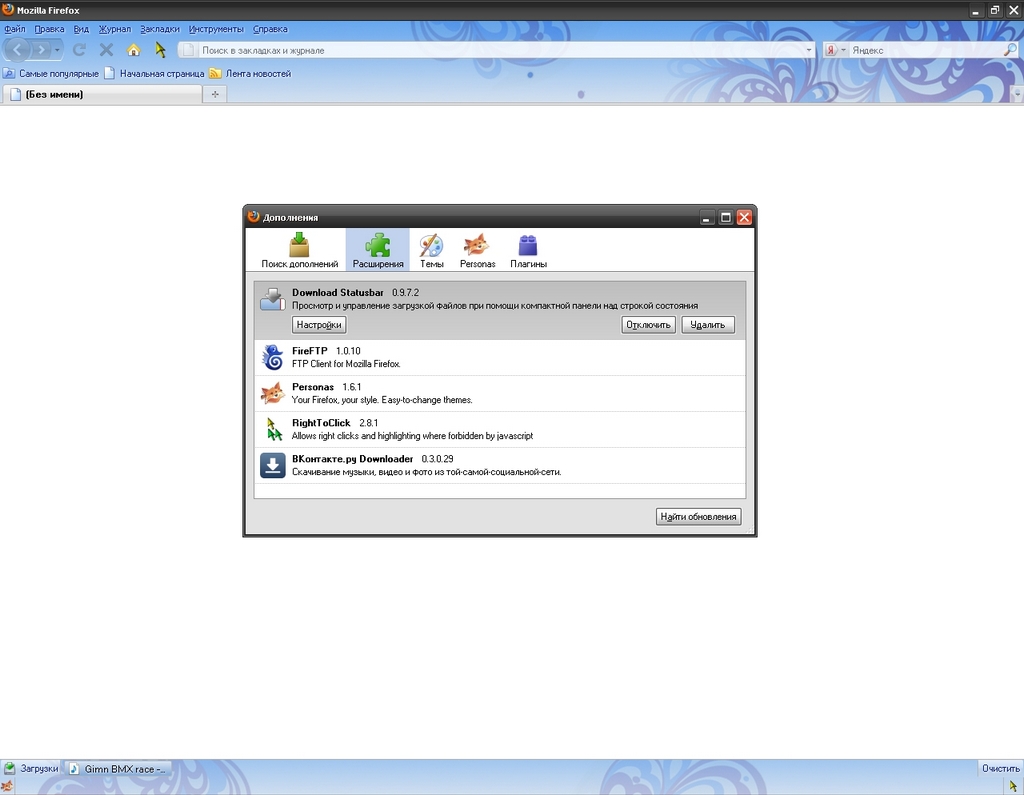
Task: Click the magnifier icon in Yandex search box
Action: click(x=1010, y=50)
